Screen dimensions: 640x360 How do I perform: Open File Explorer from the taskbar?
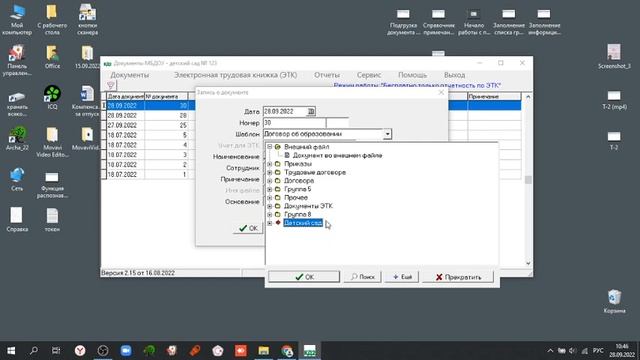(x=264, y=351)
